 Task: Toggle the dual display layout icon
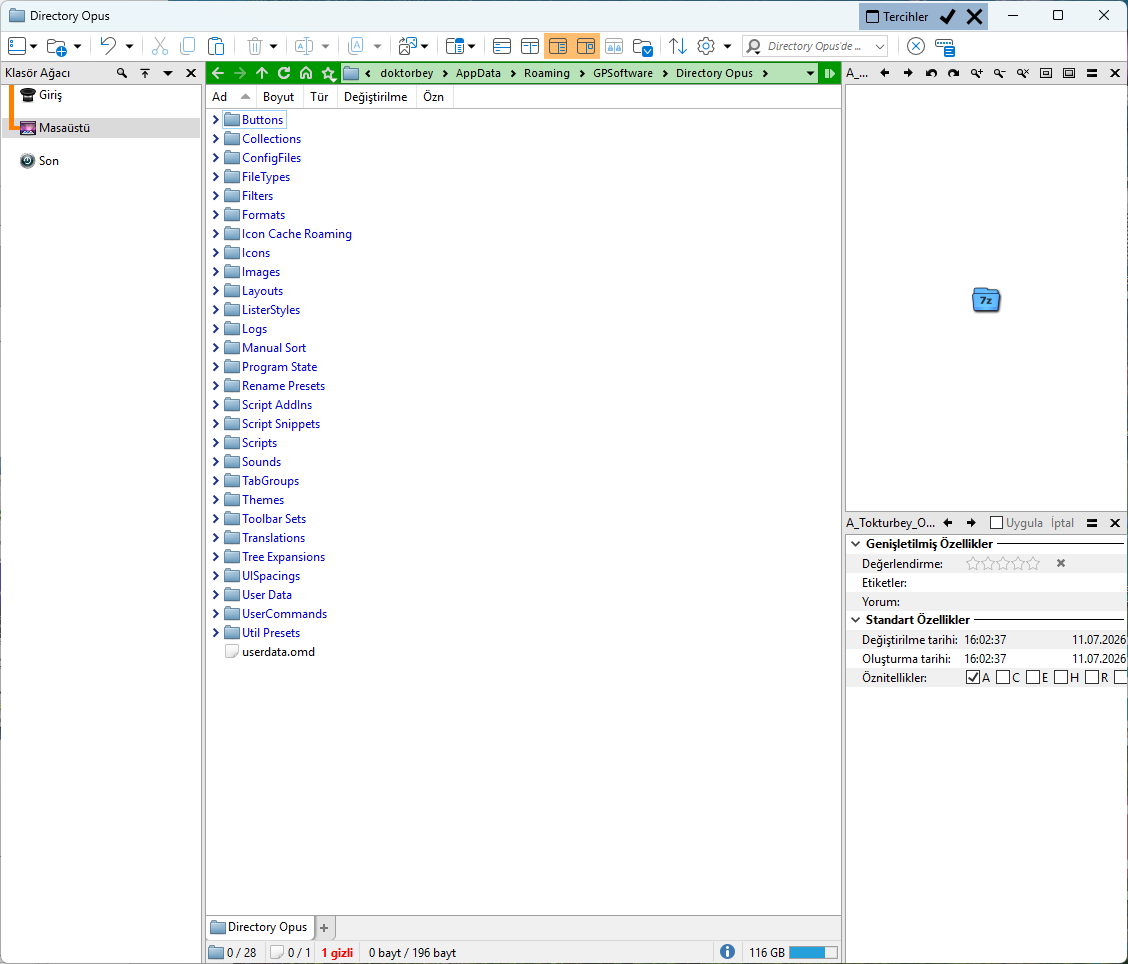[x=529, y=47]
